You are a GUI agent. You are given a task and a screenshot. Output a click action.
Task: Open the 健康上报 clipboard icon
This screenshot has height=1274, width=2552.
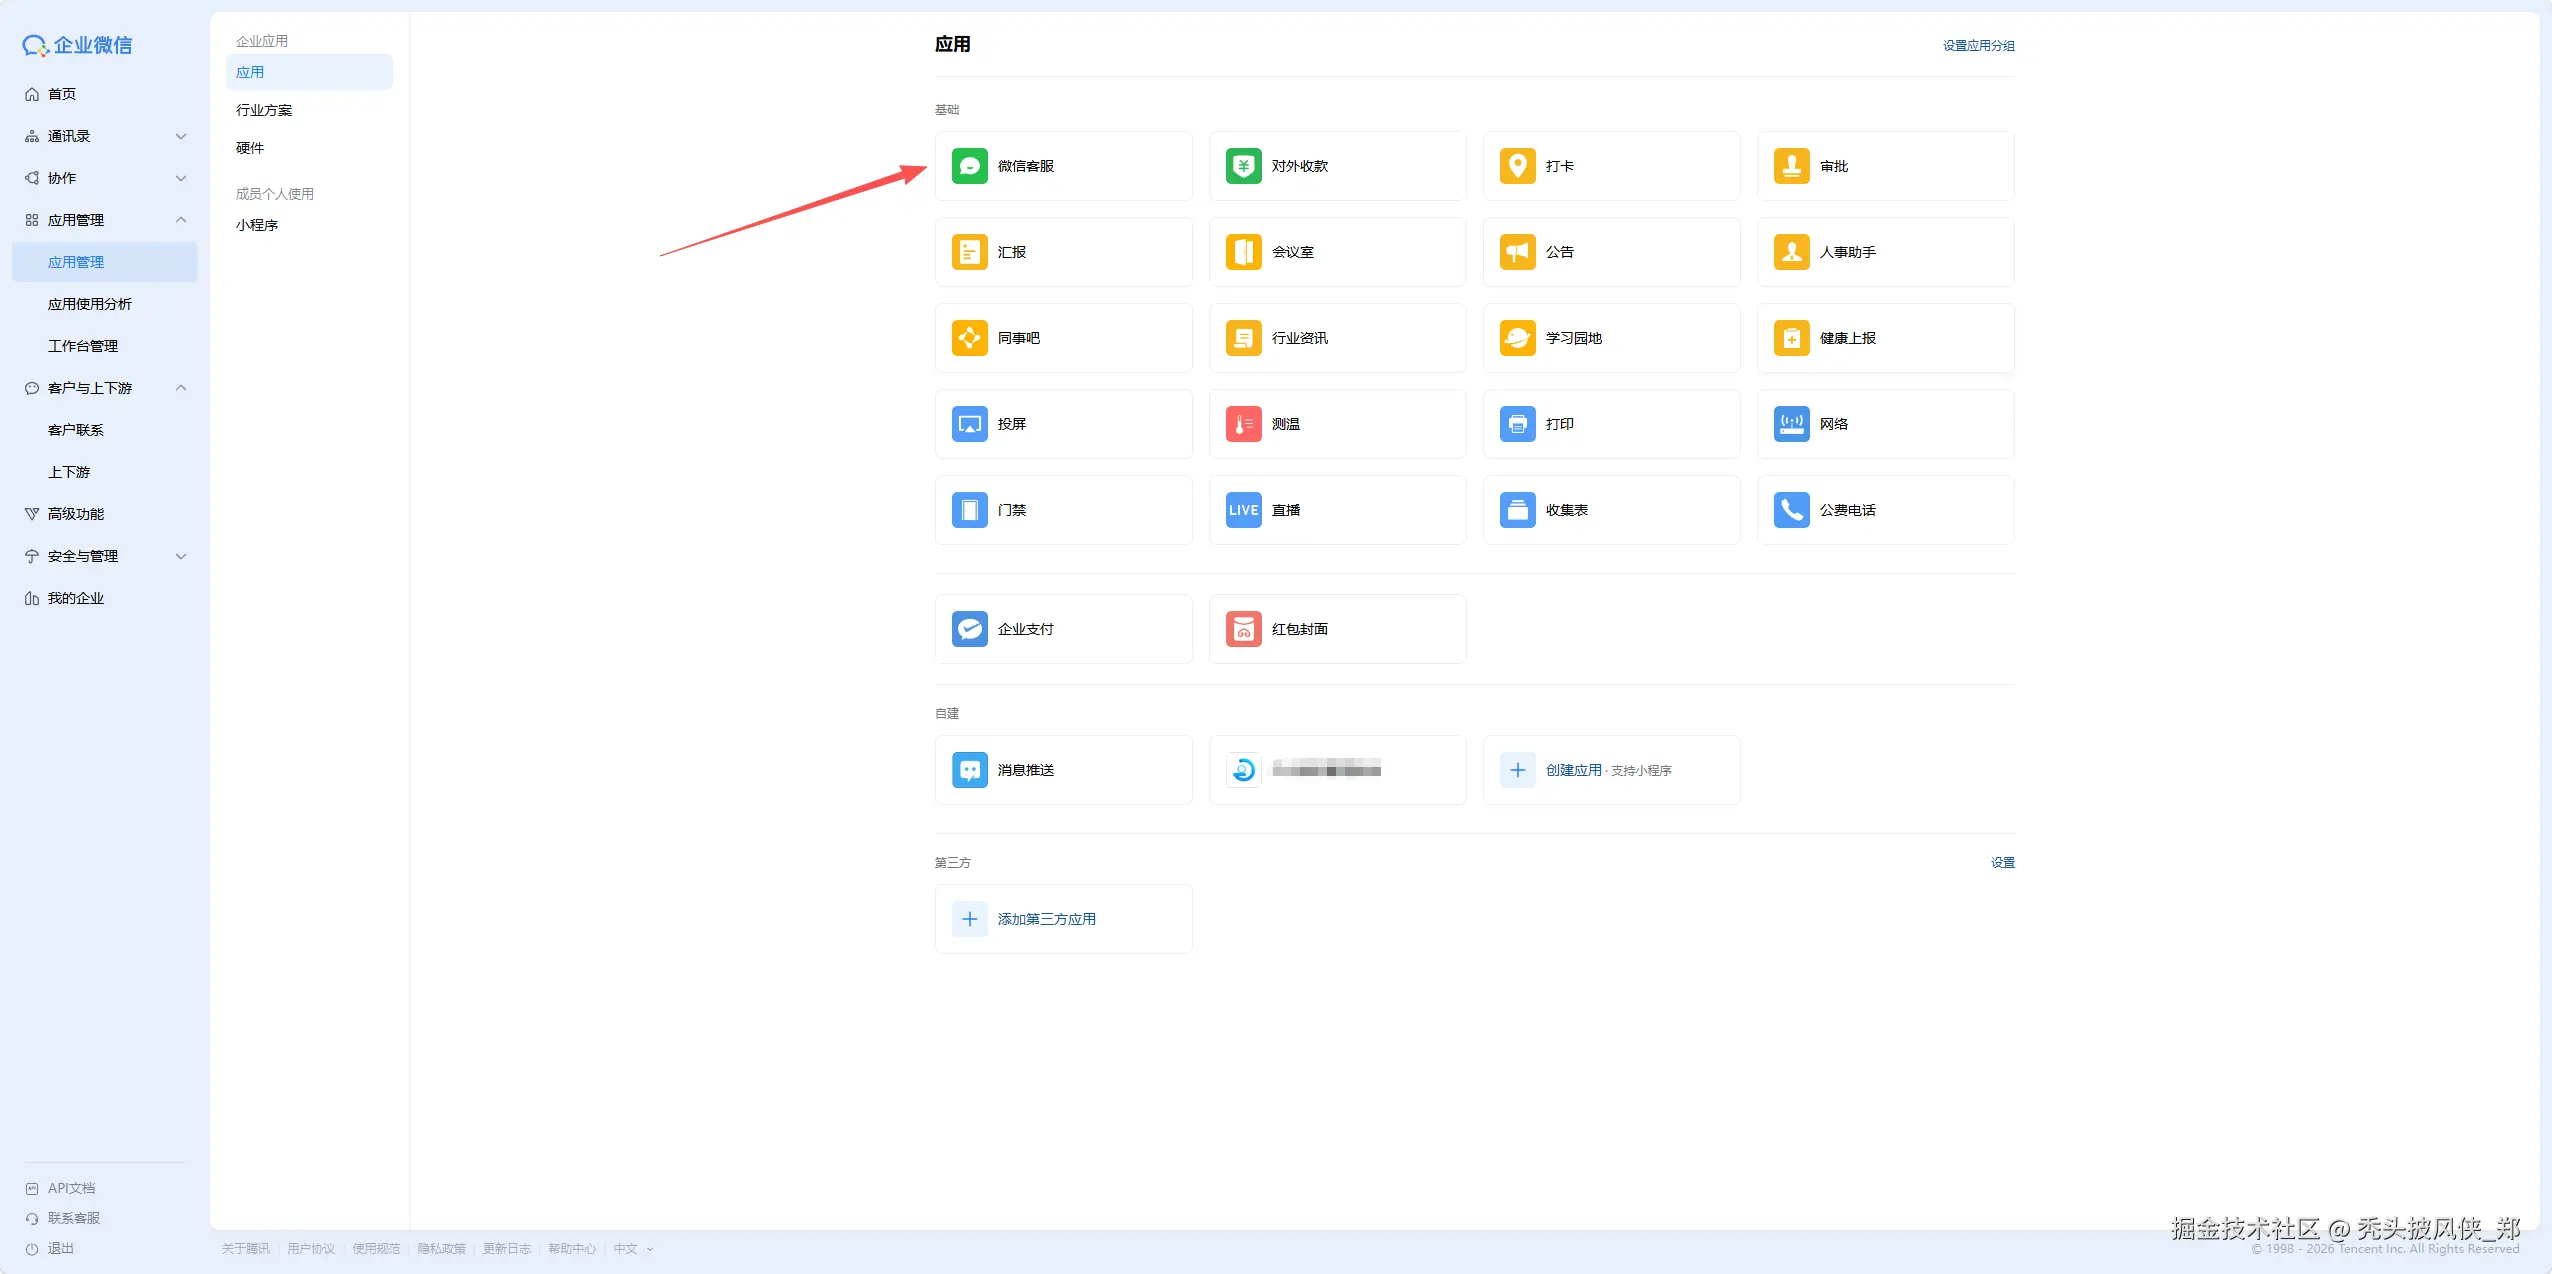click(x=1791, y=338)
